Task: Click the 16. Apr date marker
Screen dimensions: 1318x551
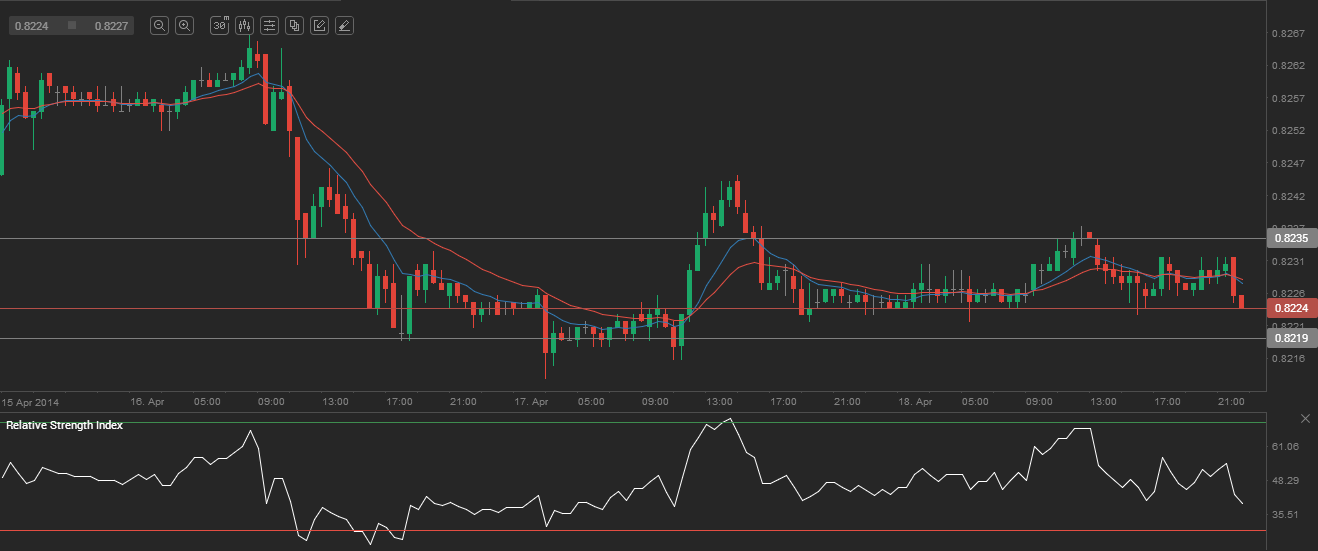Action: 147,401
